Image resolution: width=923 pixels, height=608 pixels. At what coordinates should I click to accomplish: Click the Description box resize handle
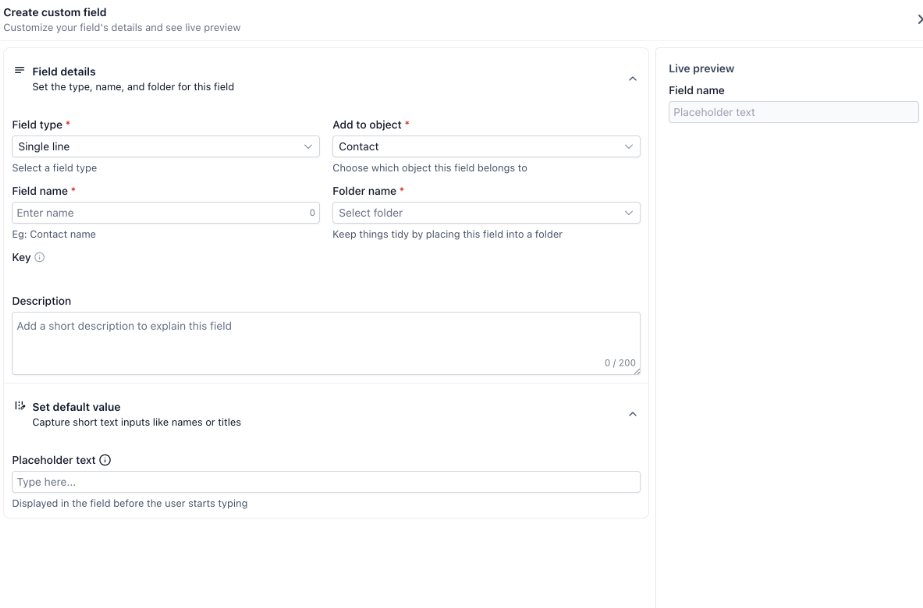(636, 371)
